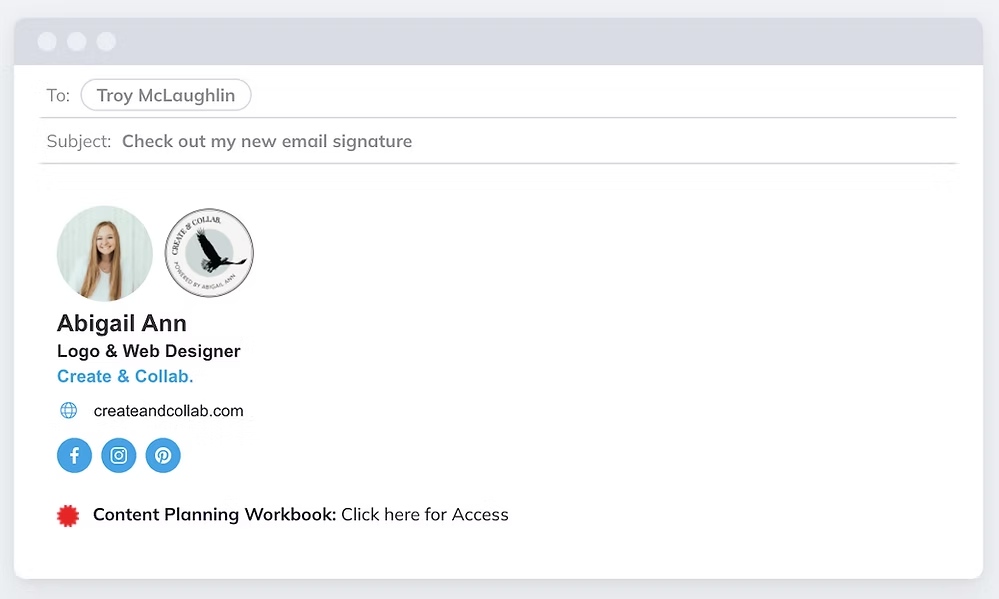Click the second window control dot

coord(76,41)
